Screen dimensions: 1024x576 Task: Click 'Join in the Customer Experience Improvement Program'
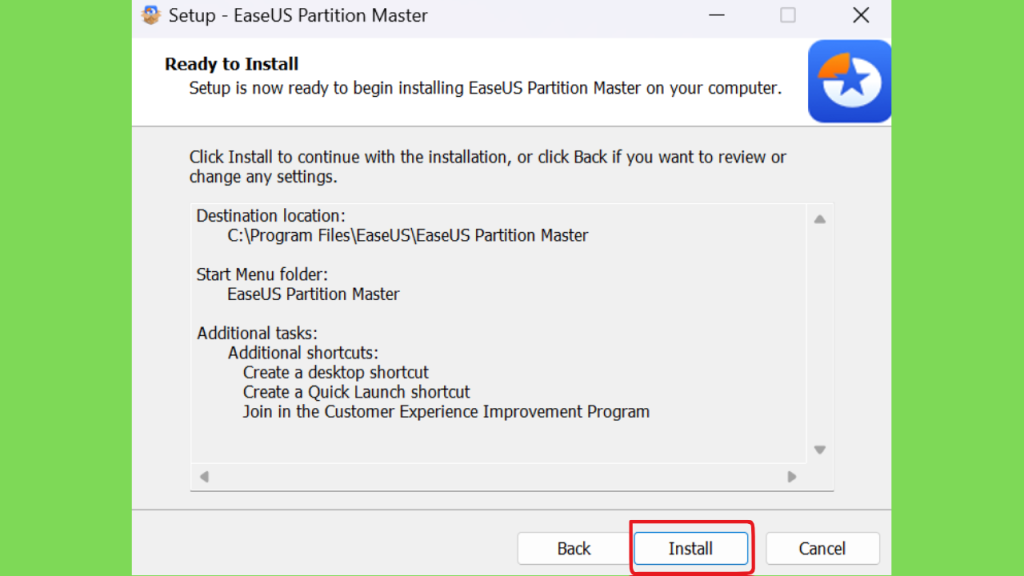point(446,411)
